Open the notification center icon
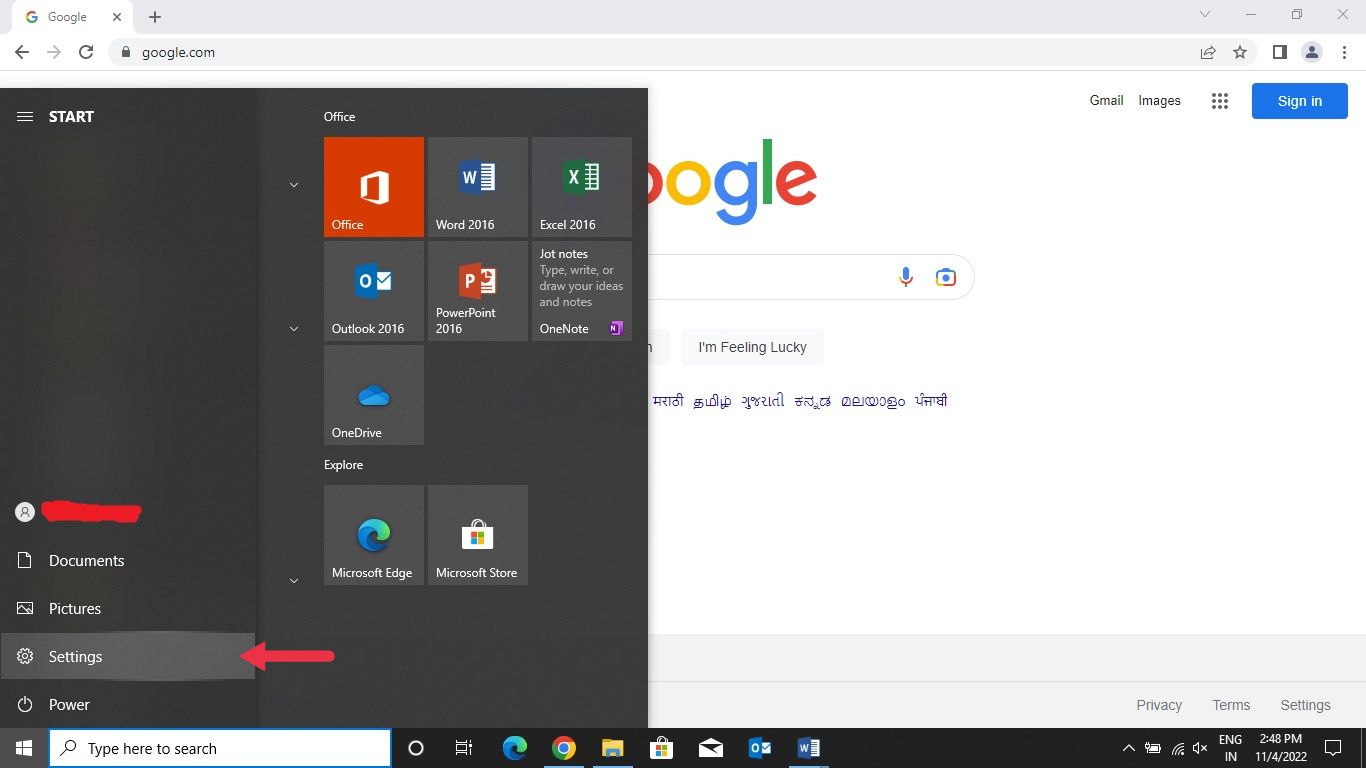1366x768 pixels. click(1333, 748)
